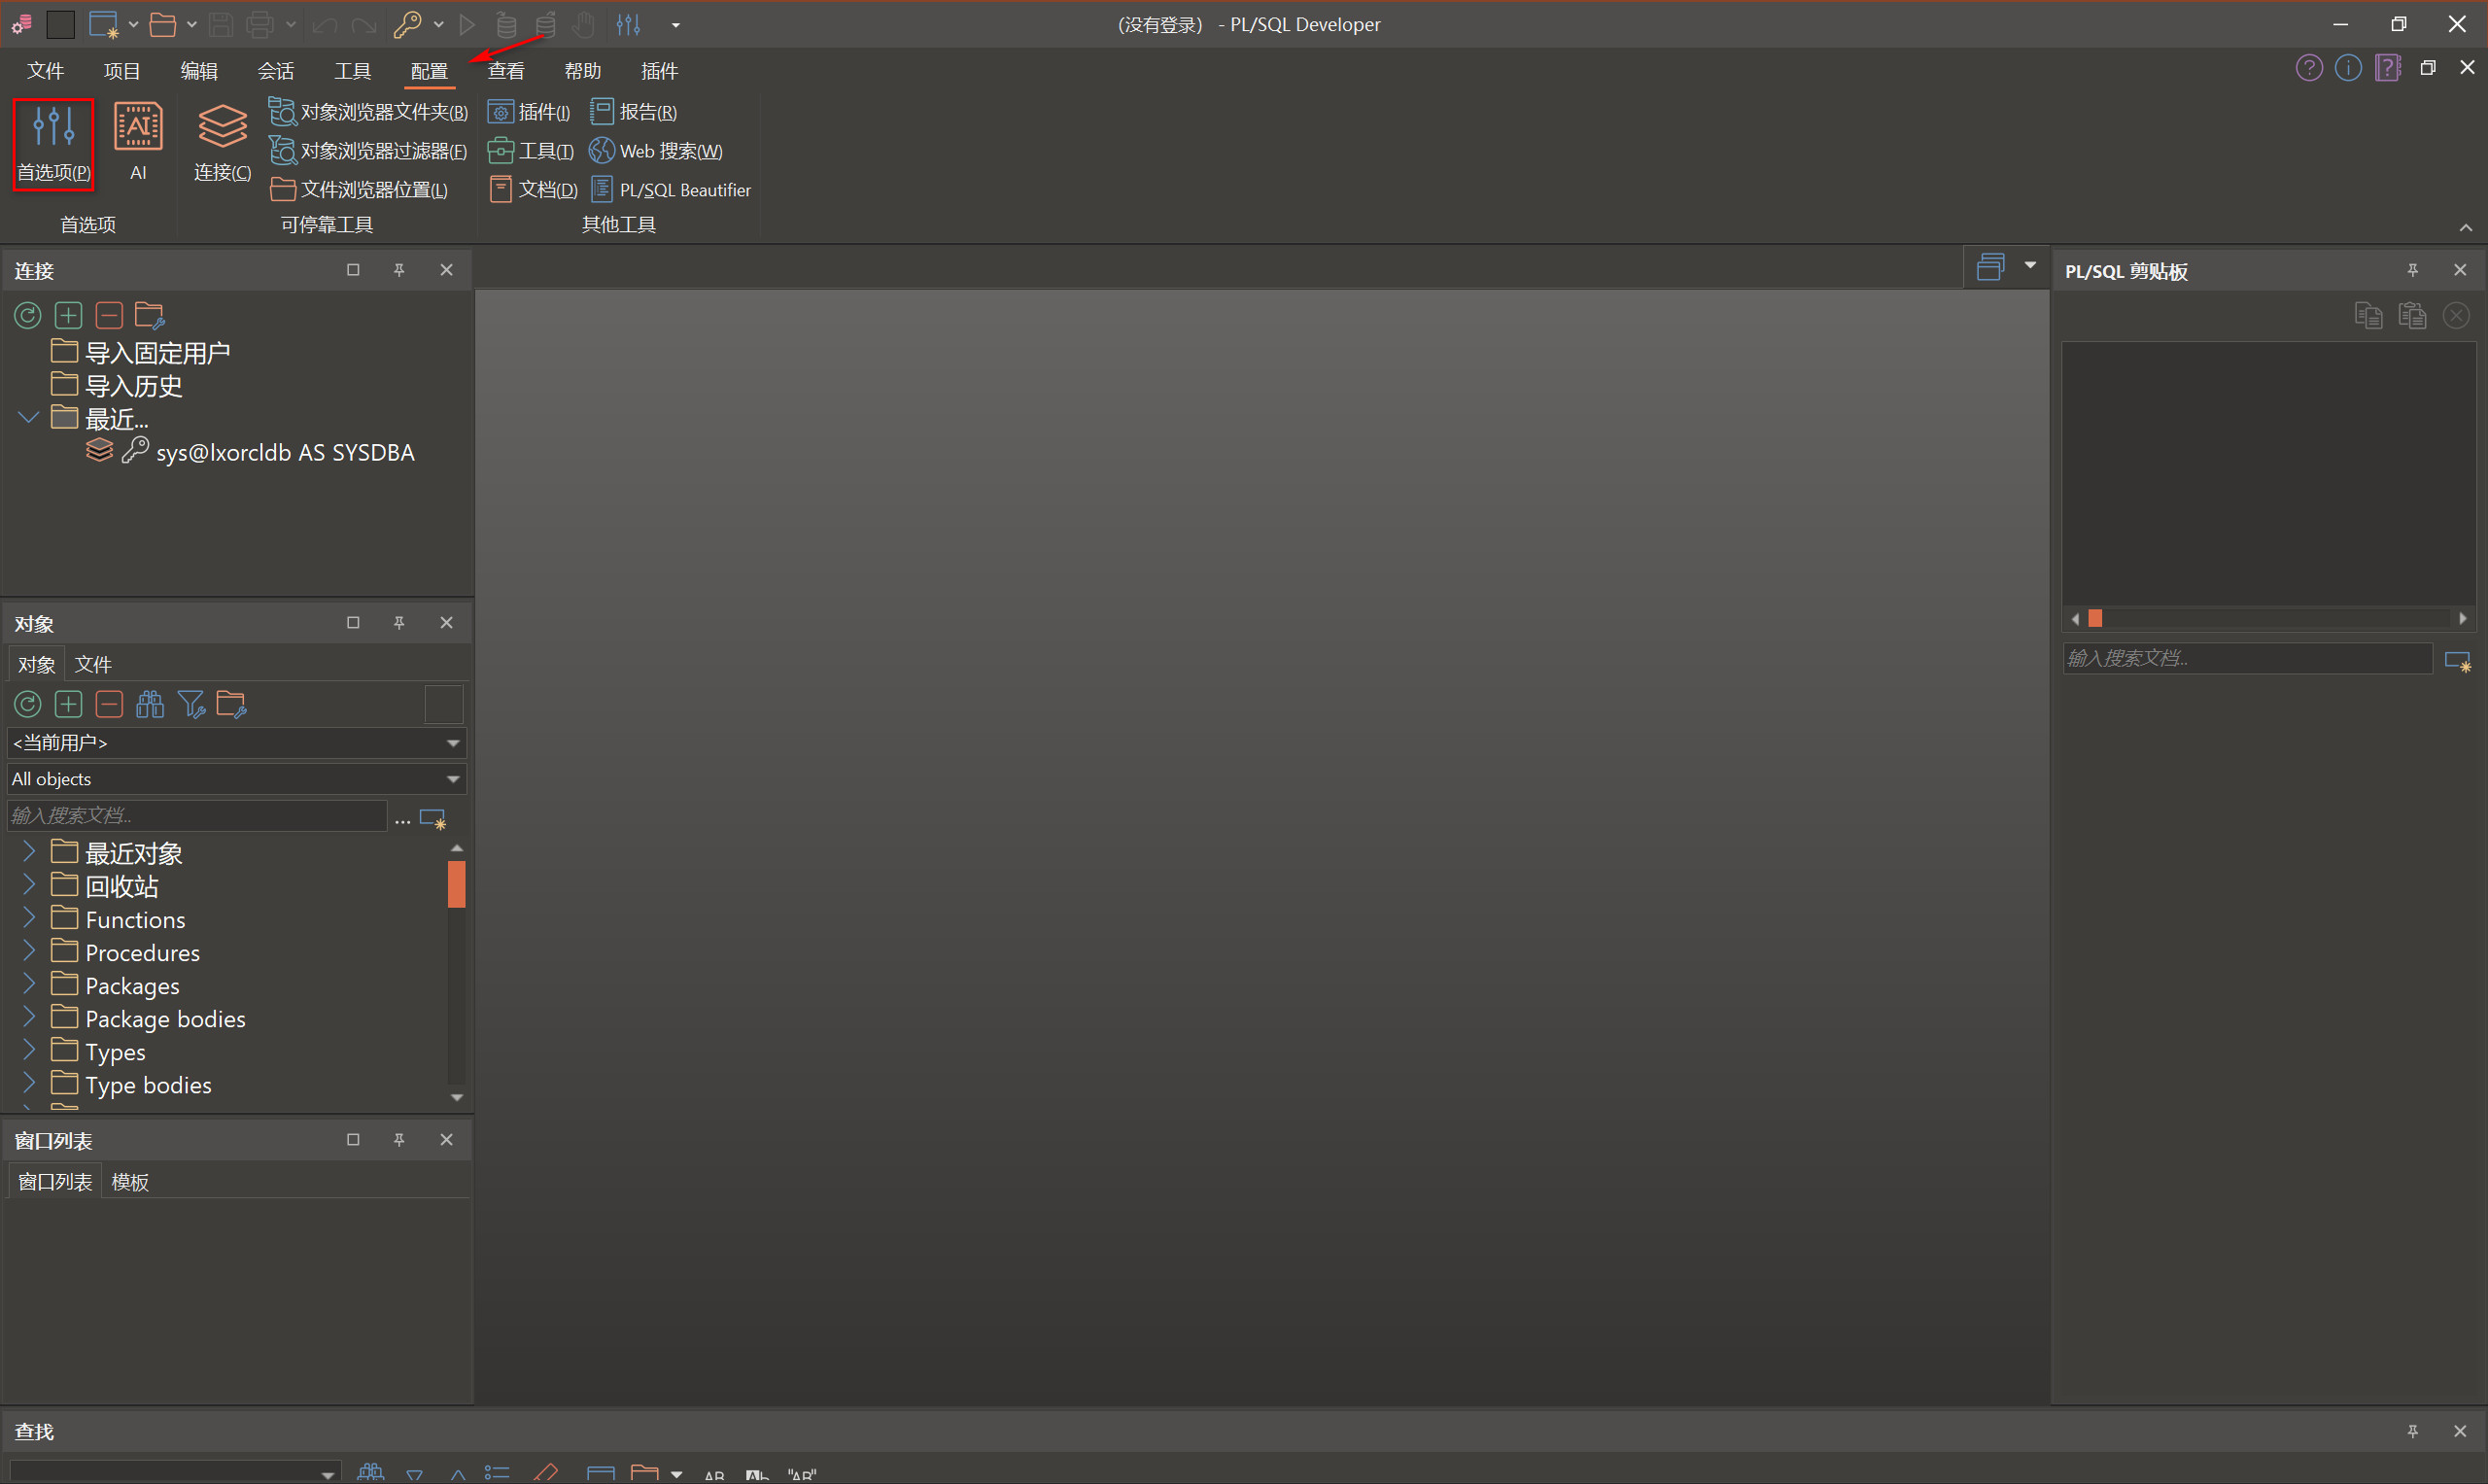Screen dimensions: 2488x1484
Task: Toggle pin on PL/SQL 剪贴板 panel
Action: pyautogui.click(x=2412, y=270)
